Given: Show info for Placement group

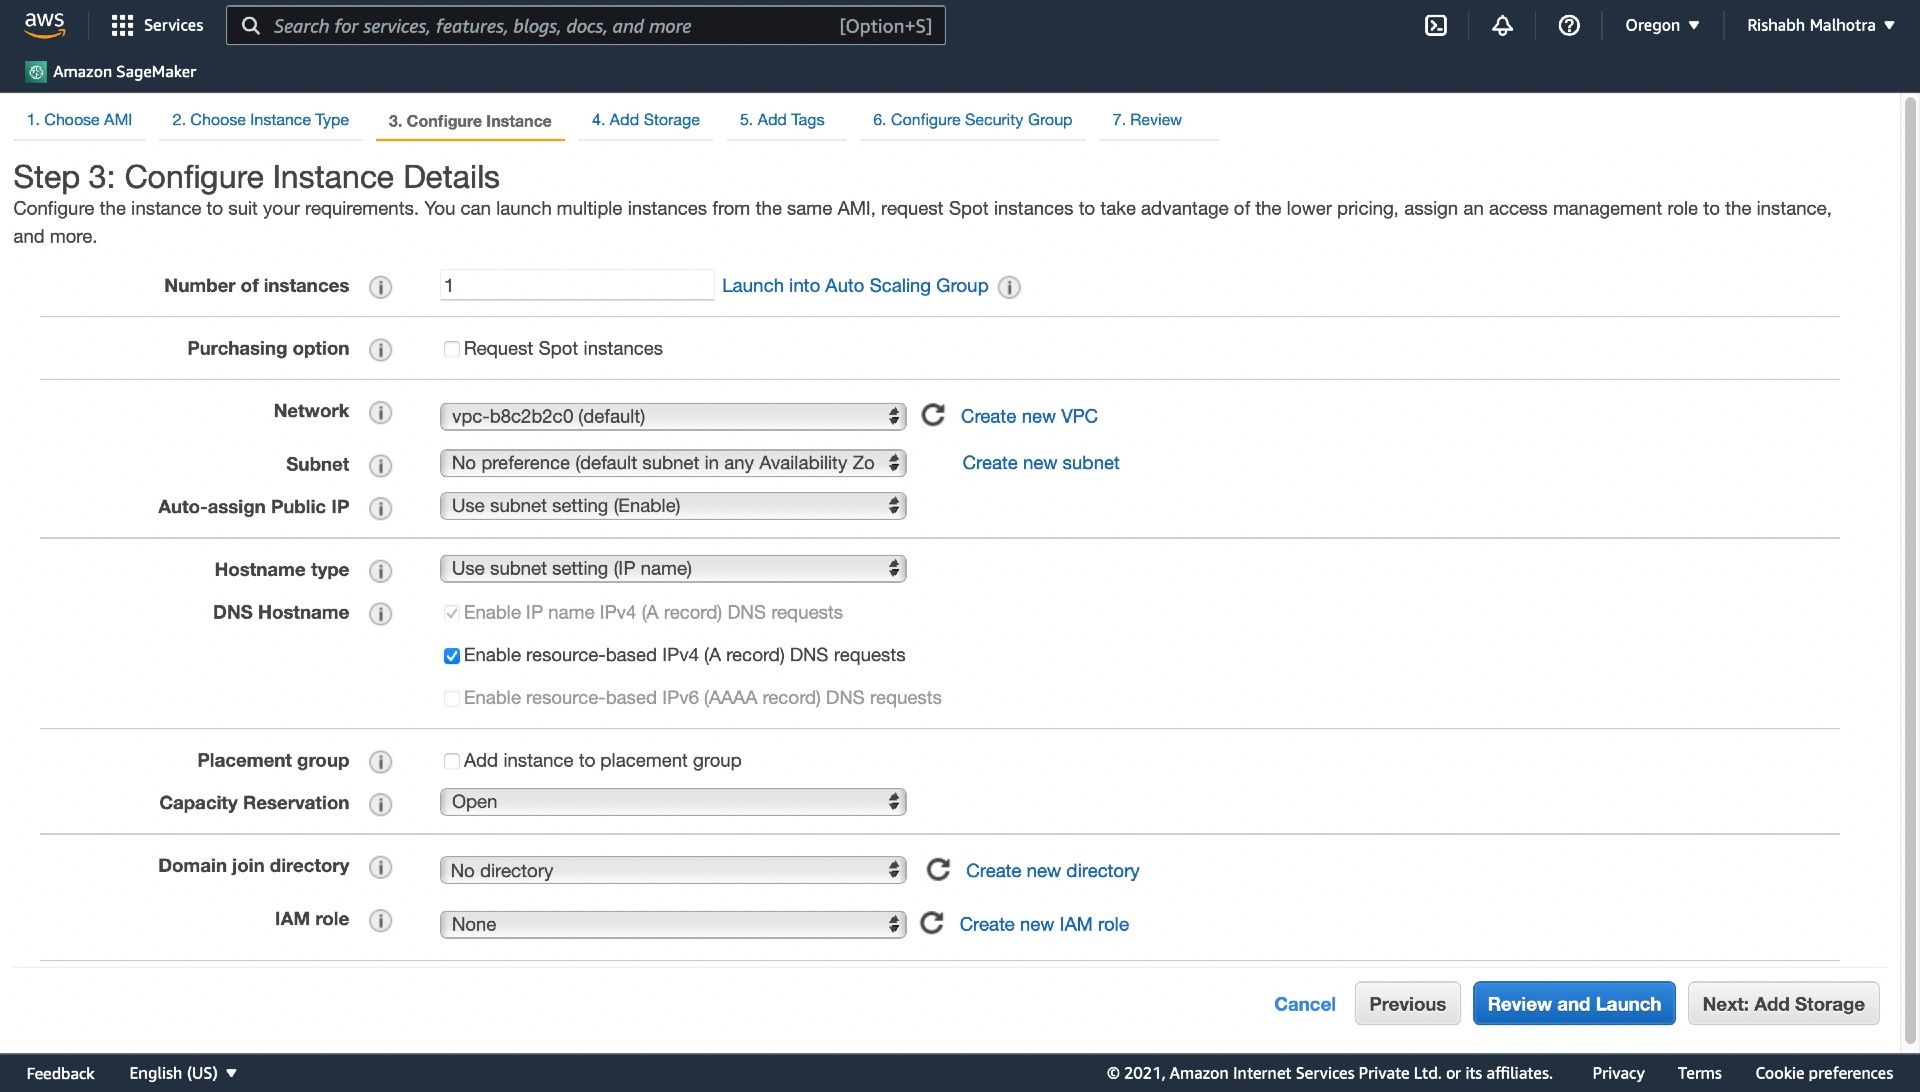Looking at the screenshot, I should point(380,762).
